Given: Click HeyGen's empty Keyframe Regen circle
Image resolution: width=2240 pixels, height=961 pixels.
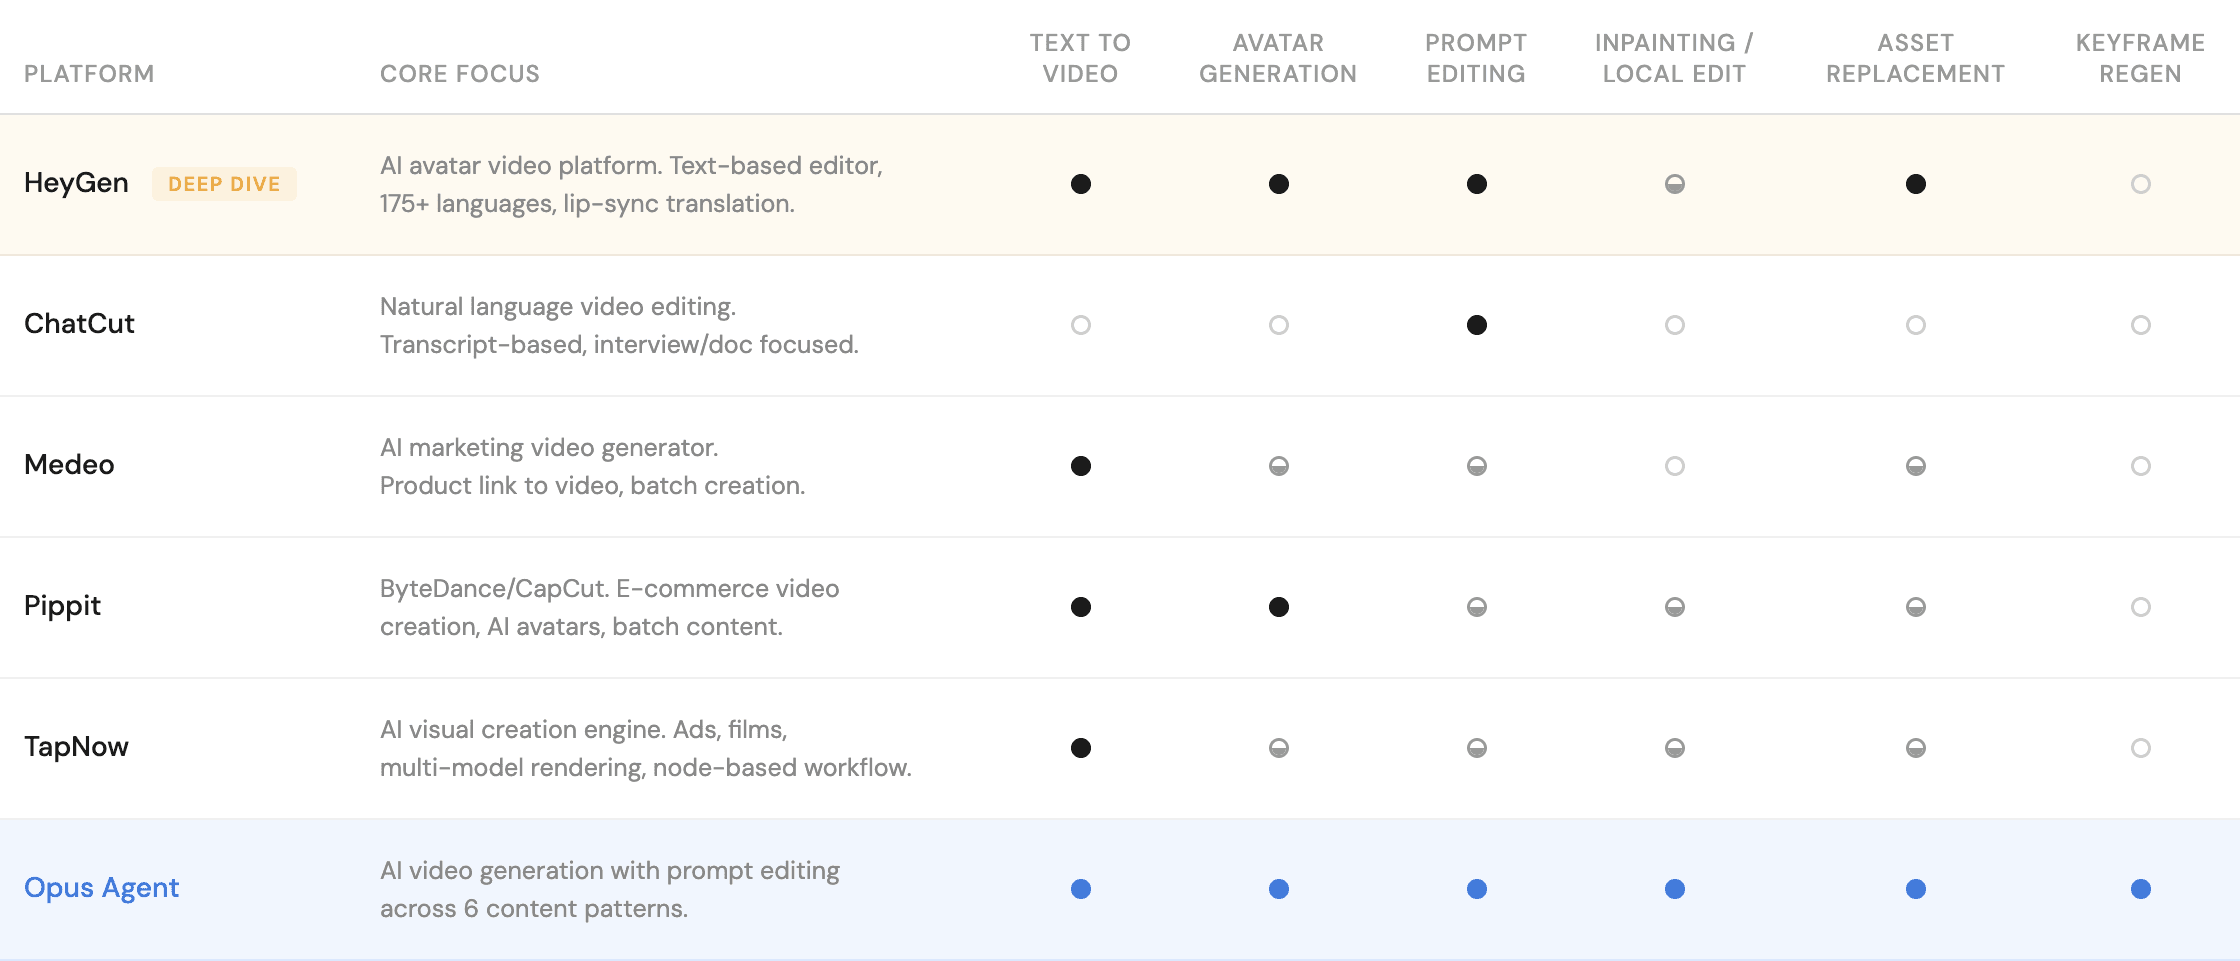Looking at the screenshot, I should tap(2140, 184).
